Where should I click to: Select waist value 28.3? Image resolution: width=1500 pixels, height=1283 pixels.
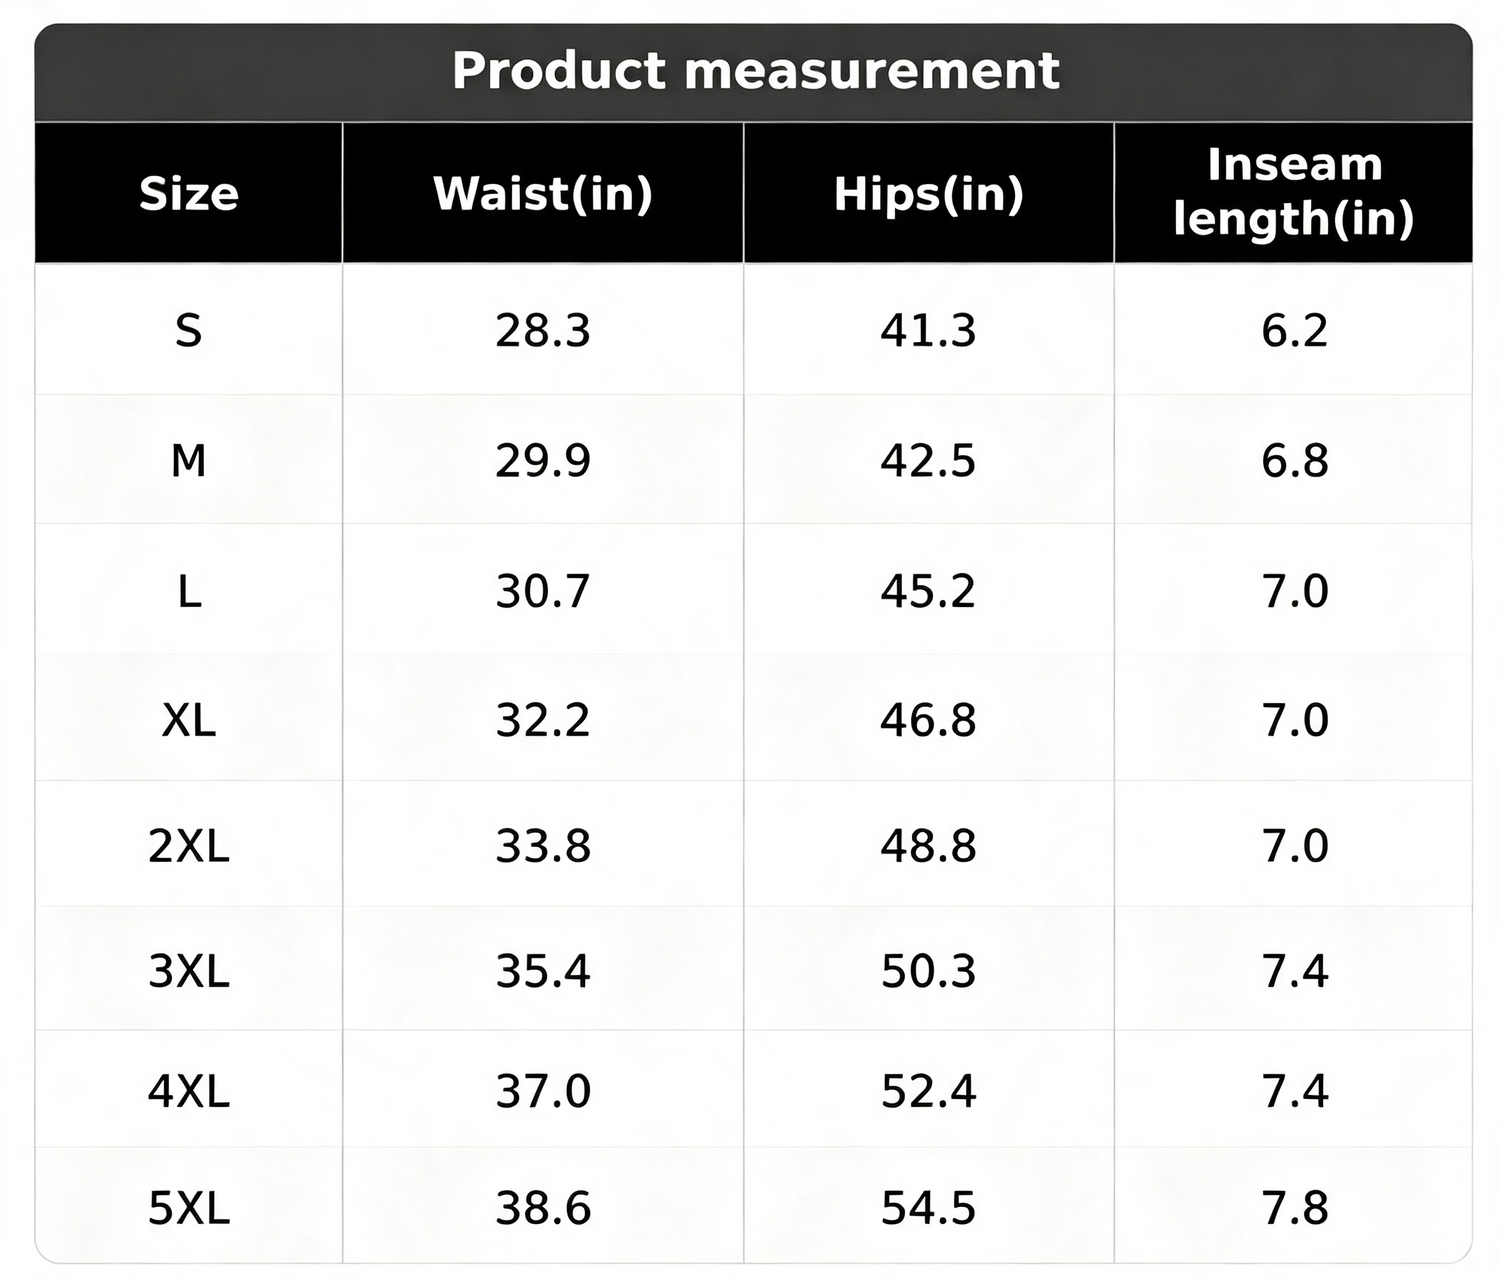[543, 330]
